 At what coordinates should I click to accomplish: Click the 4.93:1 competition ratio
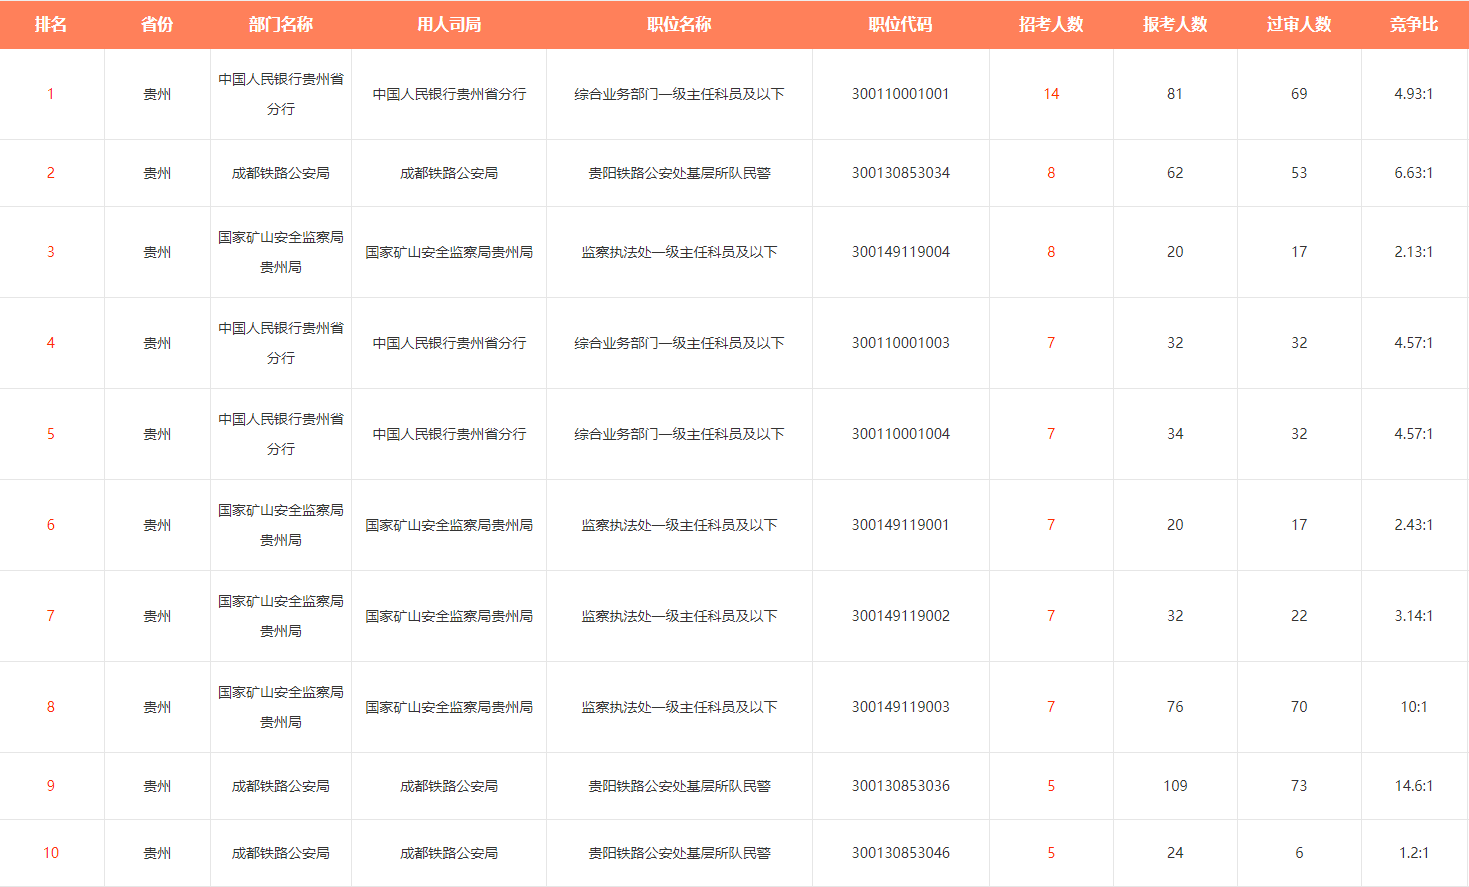1414,94
